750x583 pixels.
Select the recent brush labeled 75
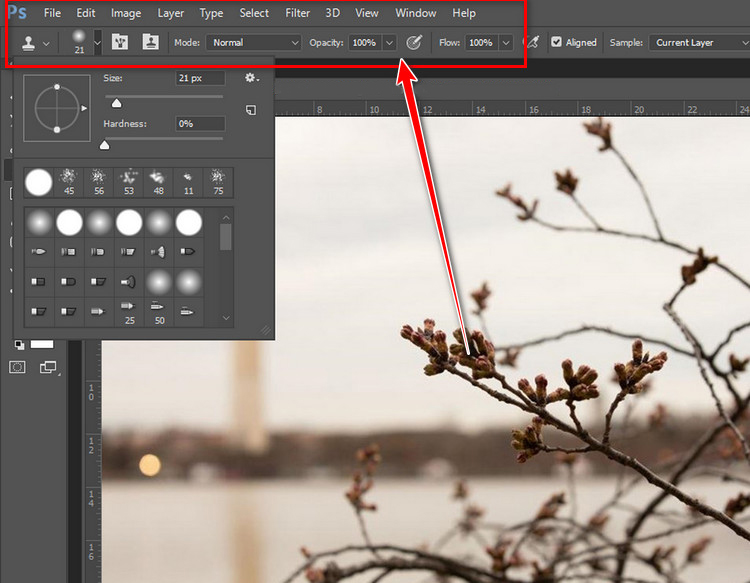218,182
